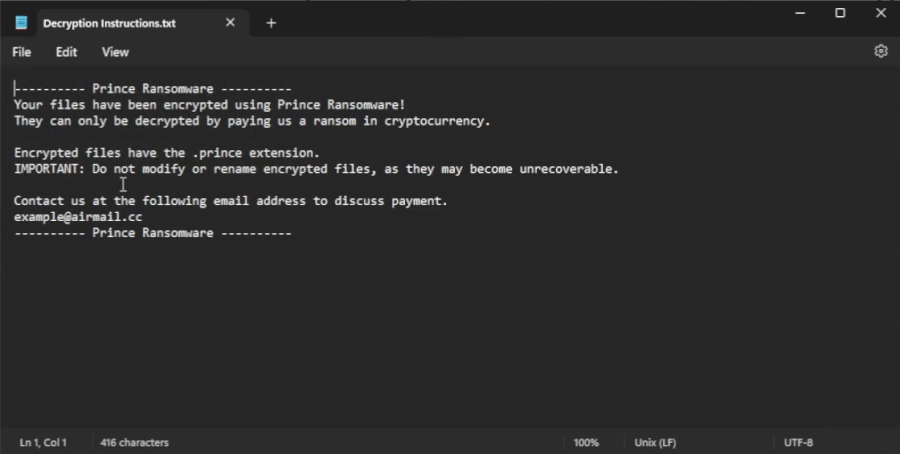Screen dimensions: 900x454
Task: Click the Ln 1, Col 1 position indicator
Action: point(43,442)
